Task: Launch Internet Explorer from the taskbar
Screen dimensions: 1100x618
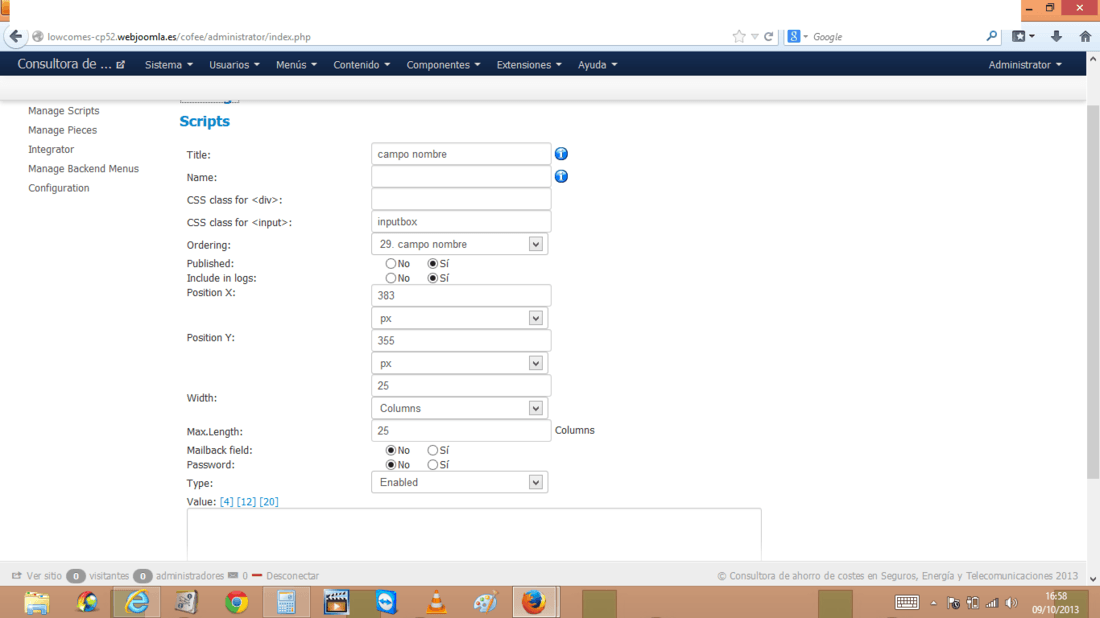Action: pos(136,603)
